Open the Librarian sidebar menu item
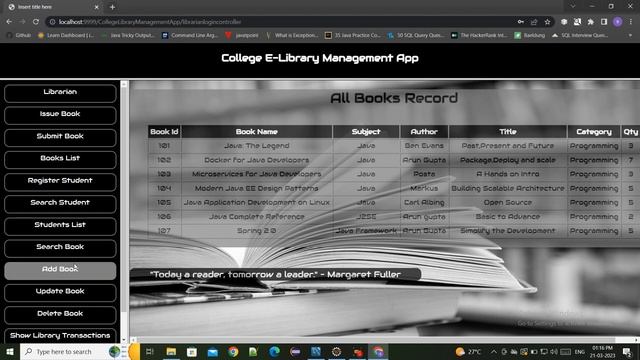The image size is (640, 360). pyautogui.click(x=60, y=93)
